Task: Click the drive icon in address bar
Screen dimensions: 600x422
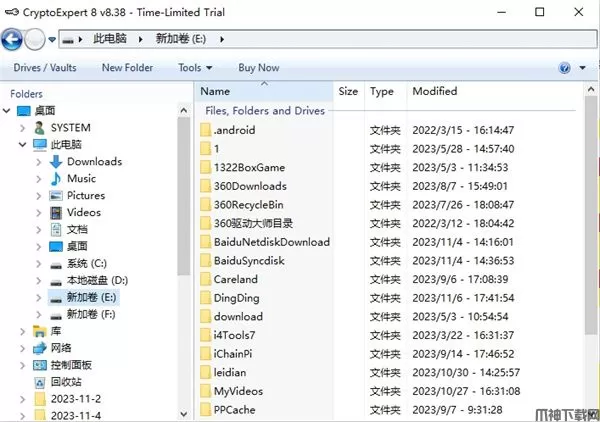Action: (x=68, y=39)
